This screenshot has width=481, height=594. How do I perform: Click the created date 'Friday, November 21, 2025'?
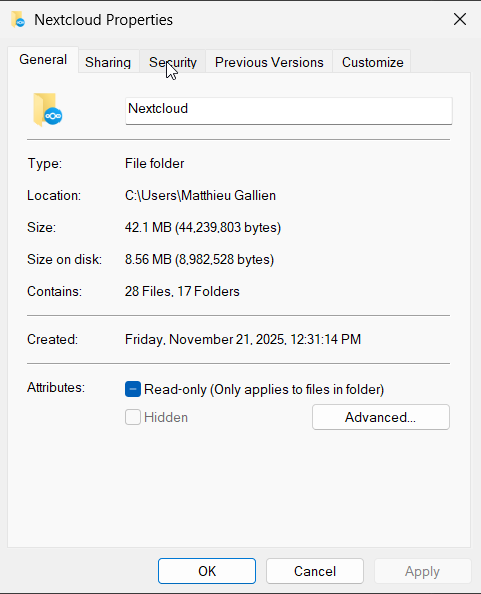point(205,339)
